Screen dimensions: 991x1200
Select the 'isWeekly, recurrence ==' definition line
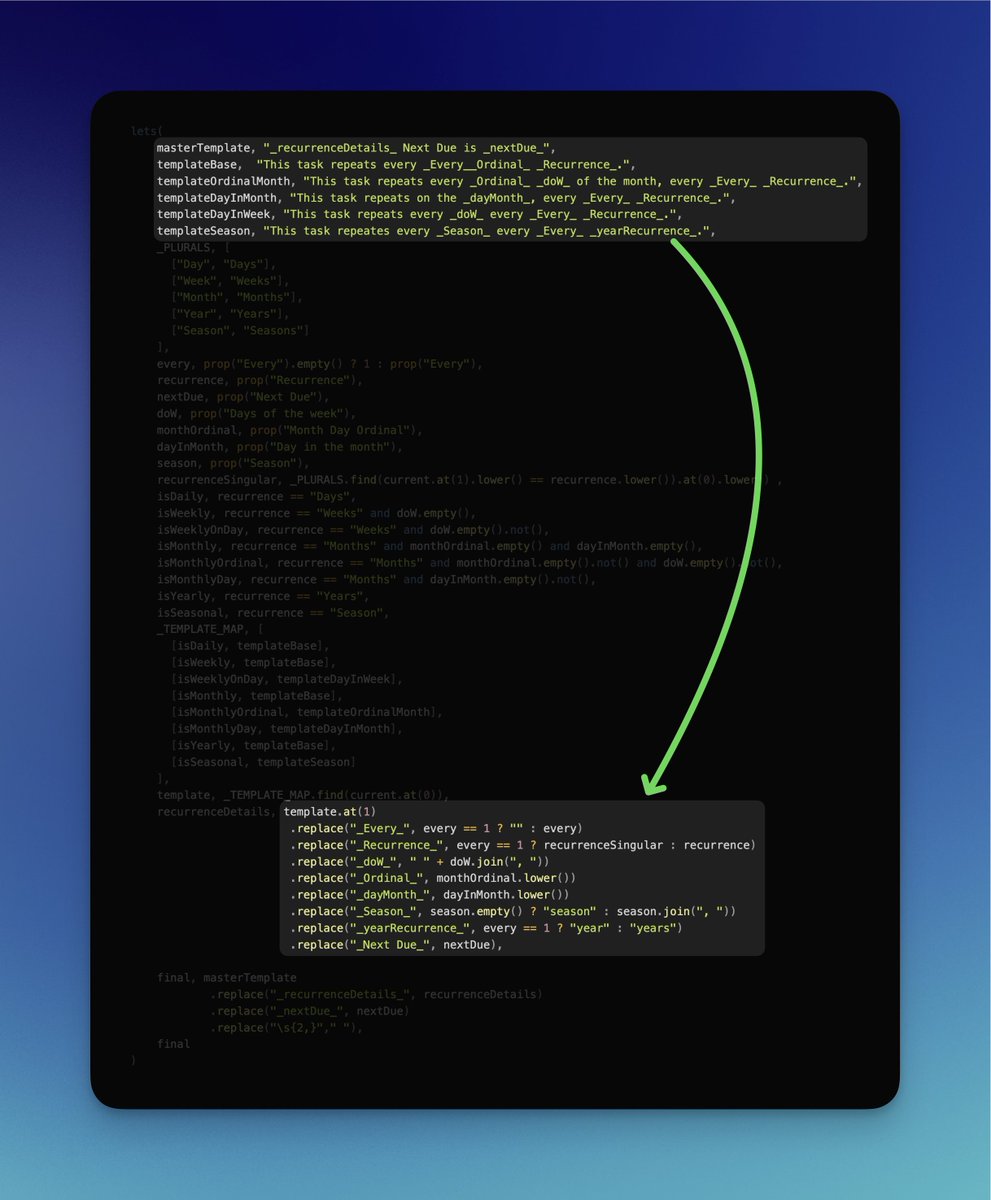click(316, 513)
